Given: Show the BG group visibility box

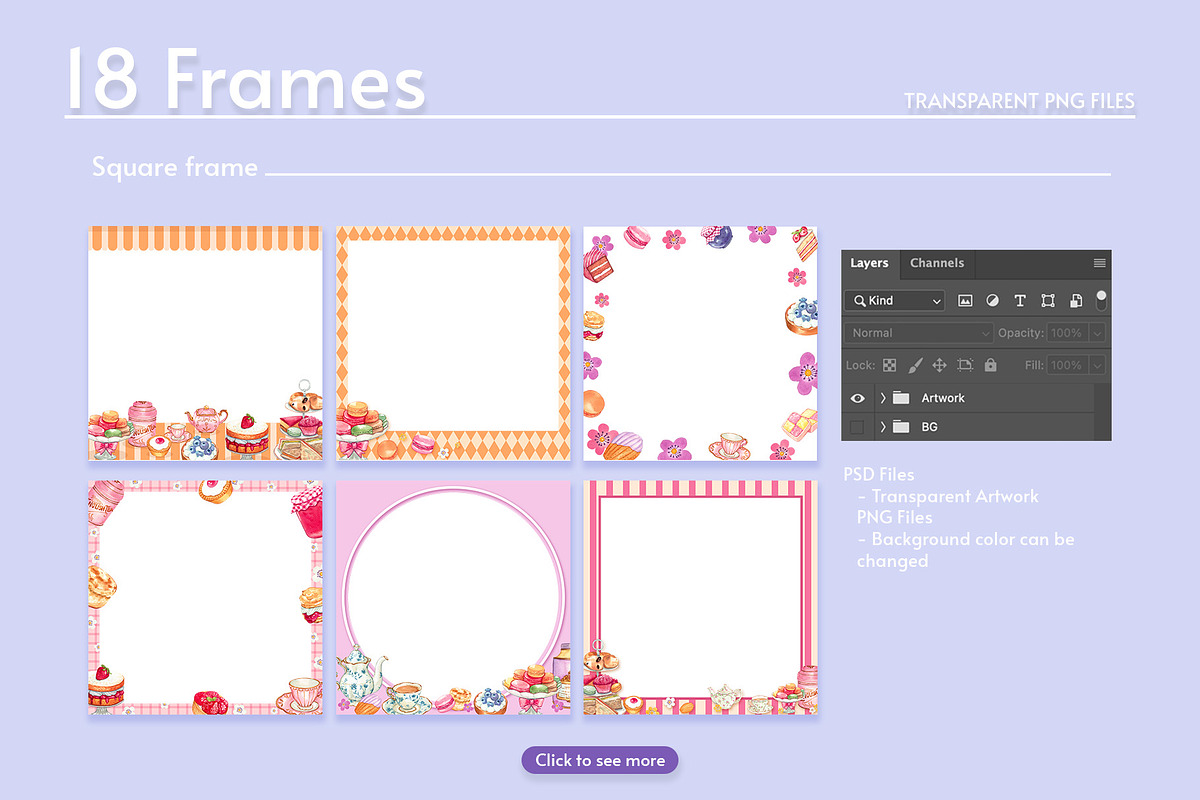Looking at the screenshot, I should pyautogui.click(x=857, y=427).
